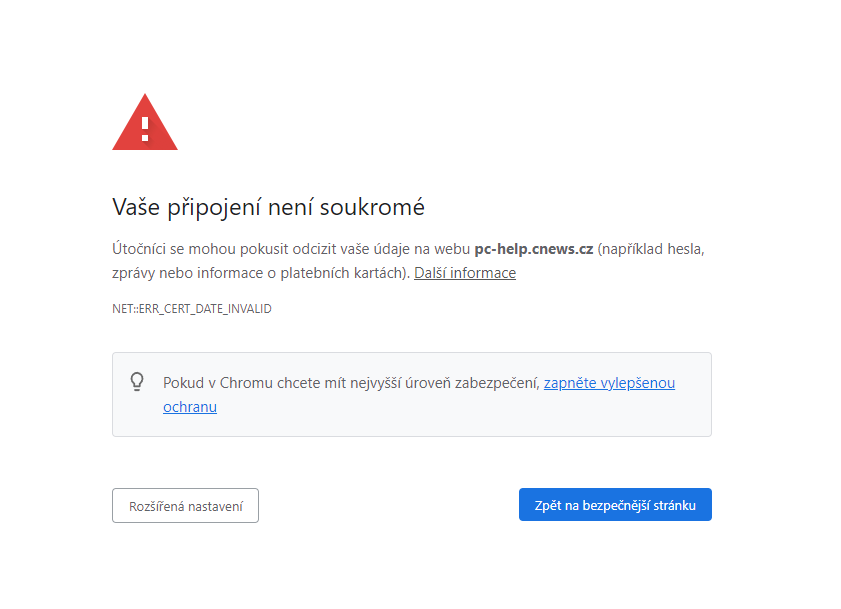The height and width of the screenshot is (609, 841).
Task: Click the white exclamation mark inside the triangle
Action: 145,127
